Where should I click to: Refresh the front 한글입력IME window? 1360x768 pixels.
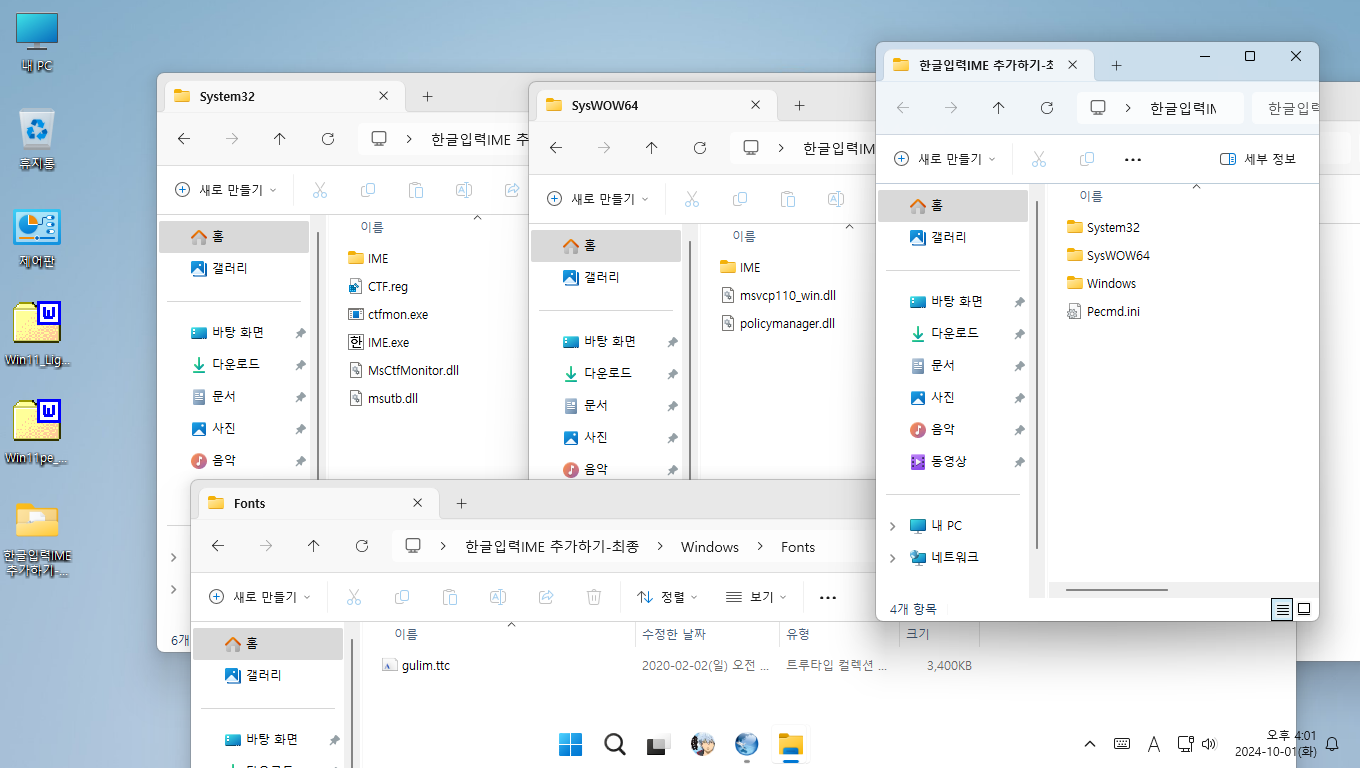pyautogui.click(x=1047, y=108)
